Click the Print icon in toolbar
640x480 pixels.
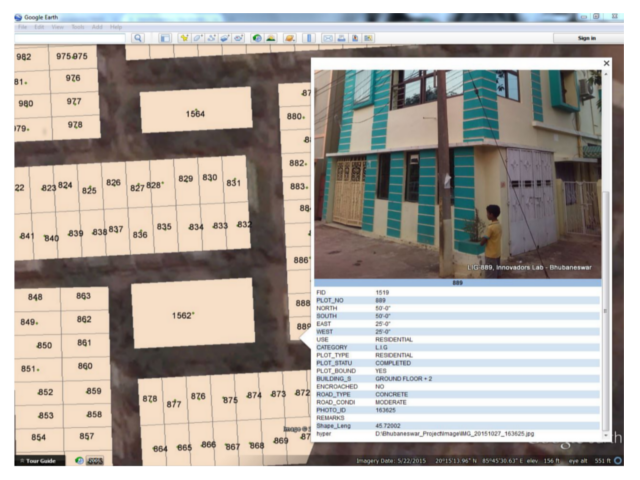pos(341,38)
